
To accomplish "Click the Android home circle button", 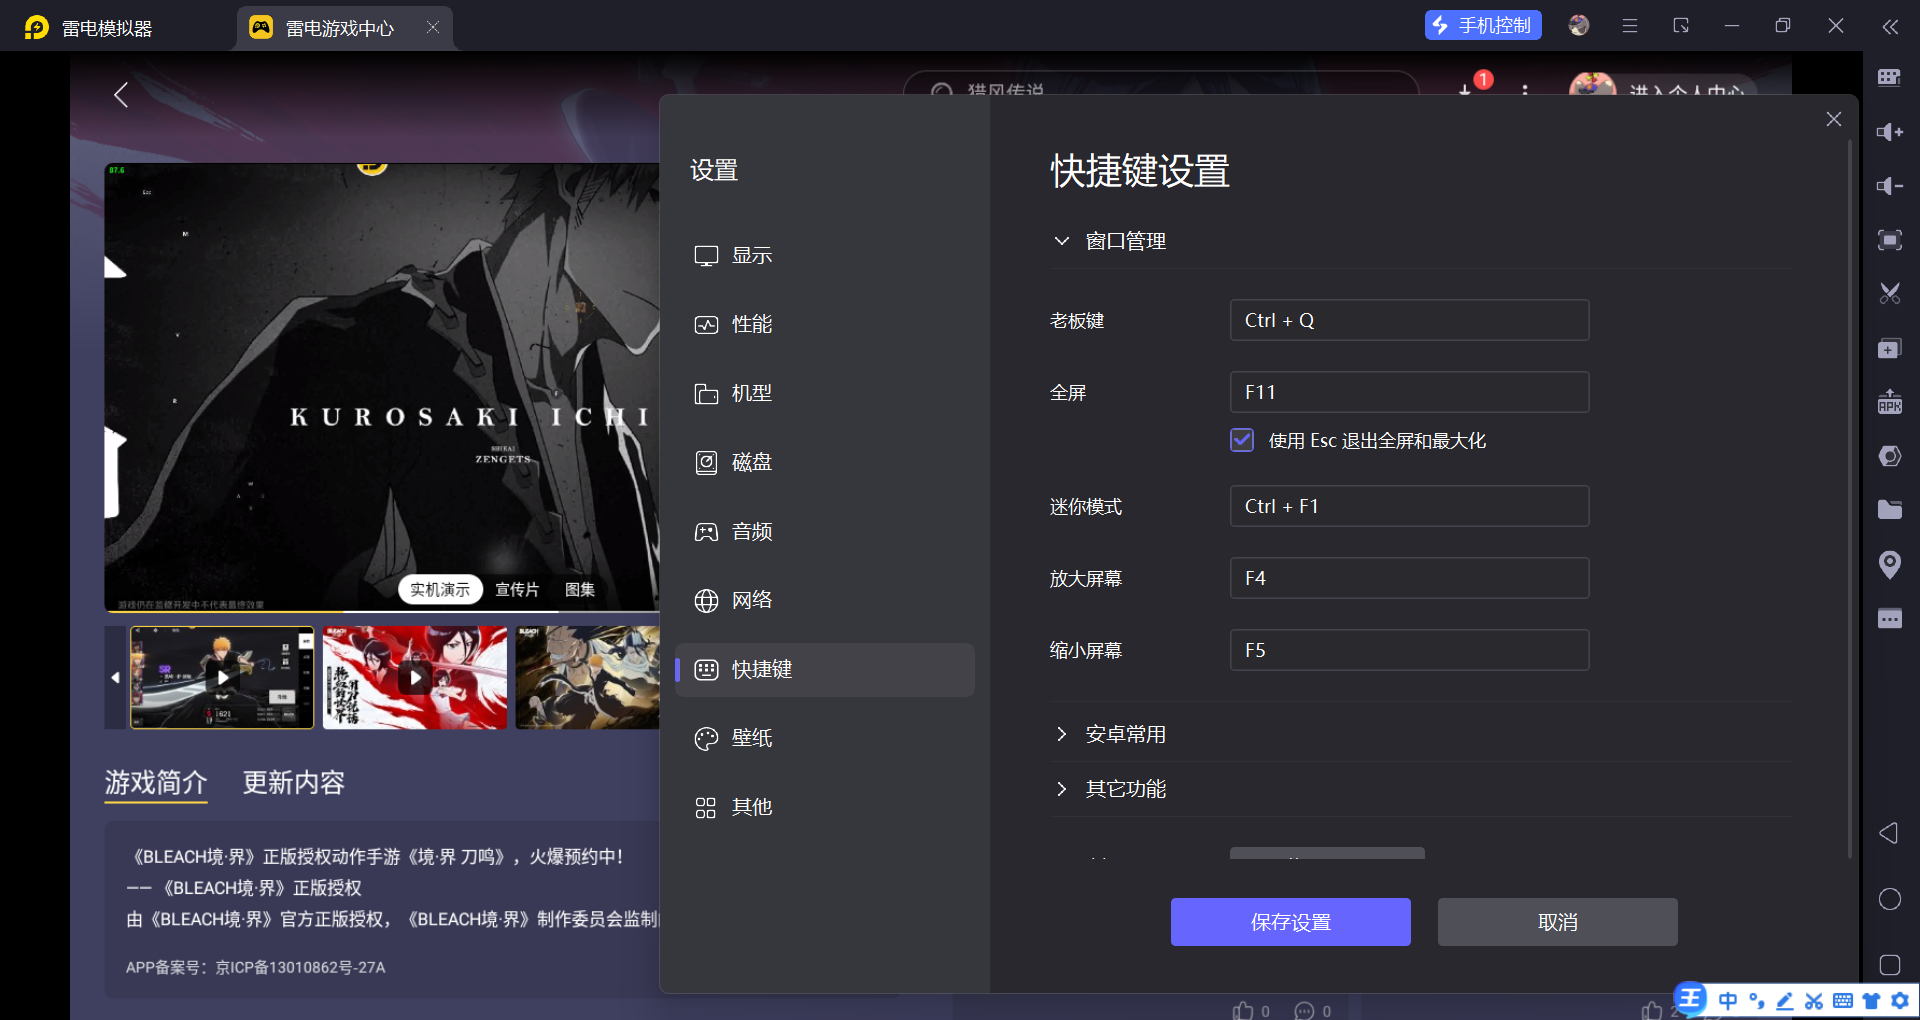I will point(1889,899).
